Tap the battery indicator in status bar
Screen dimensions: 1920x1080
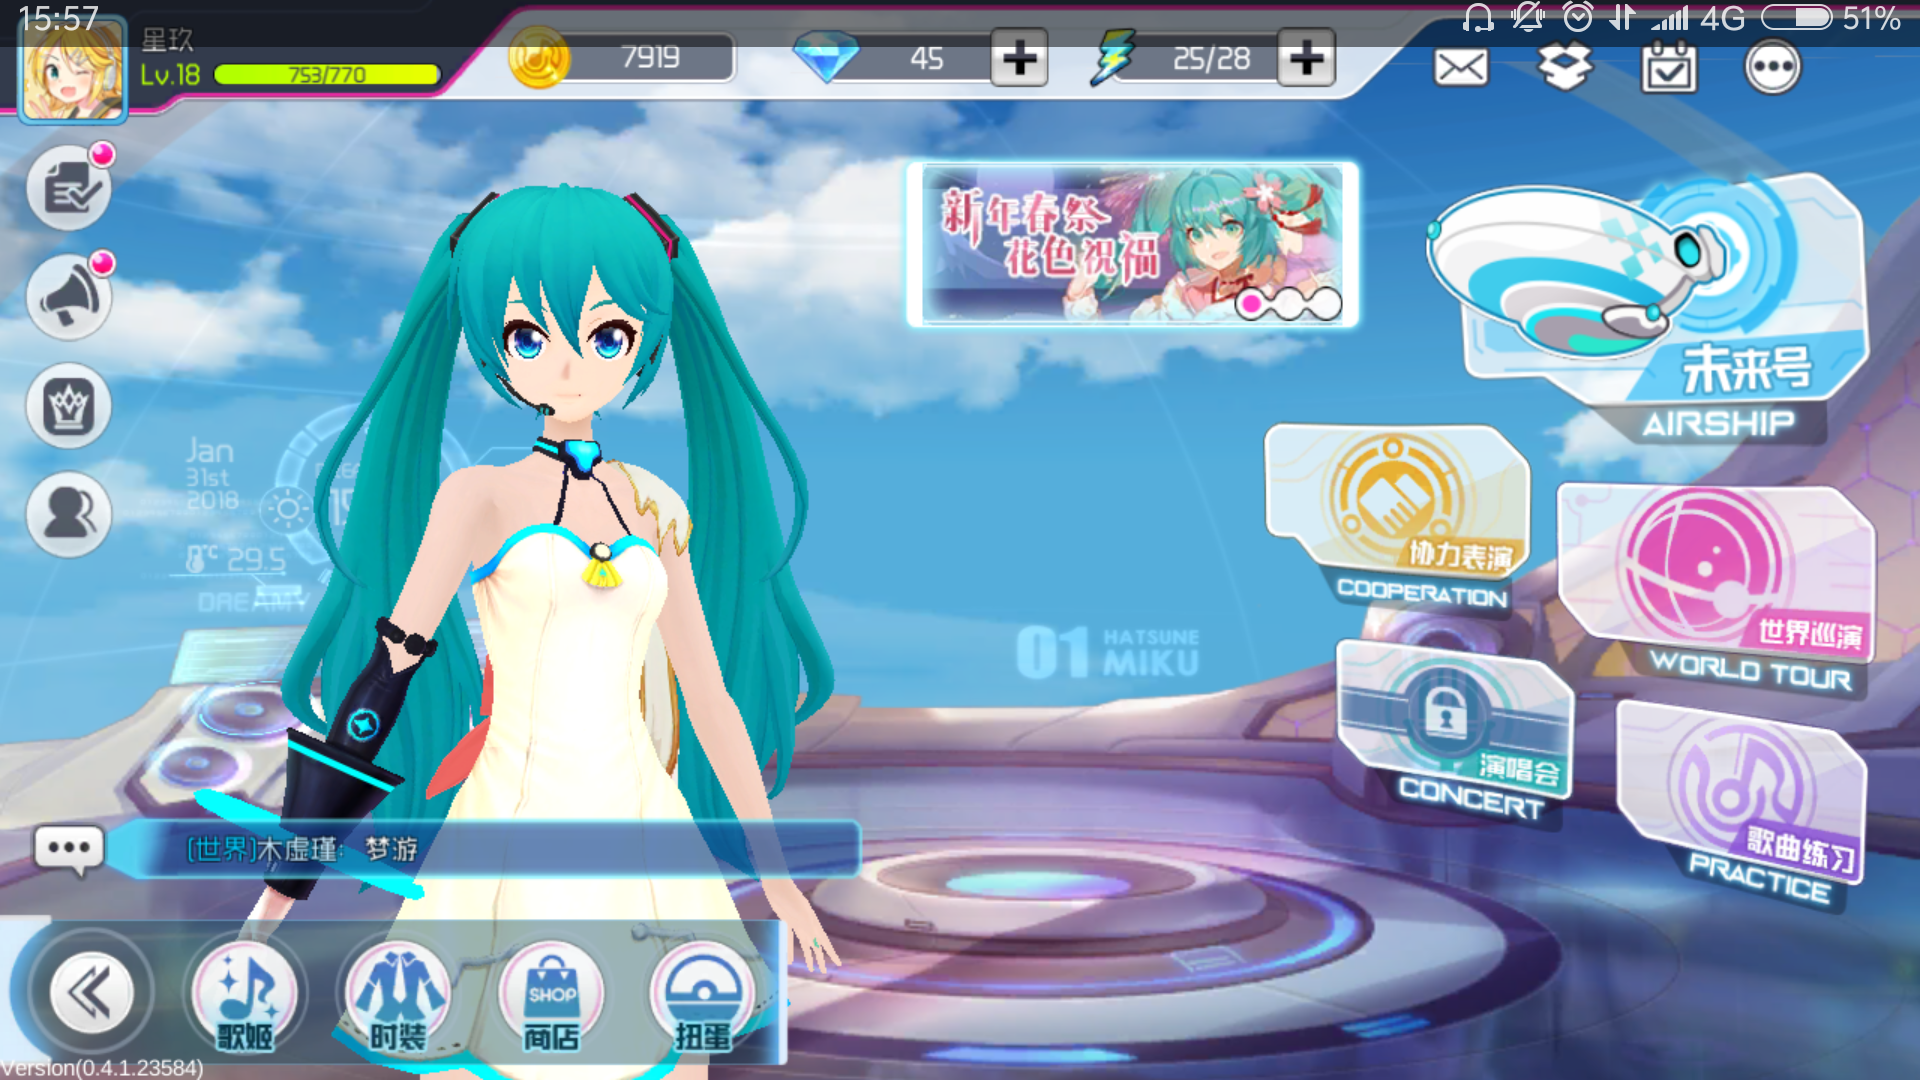pyautogui.click(x=1797, y=18)
